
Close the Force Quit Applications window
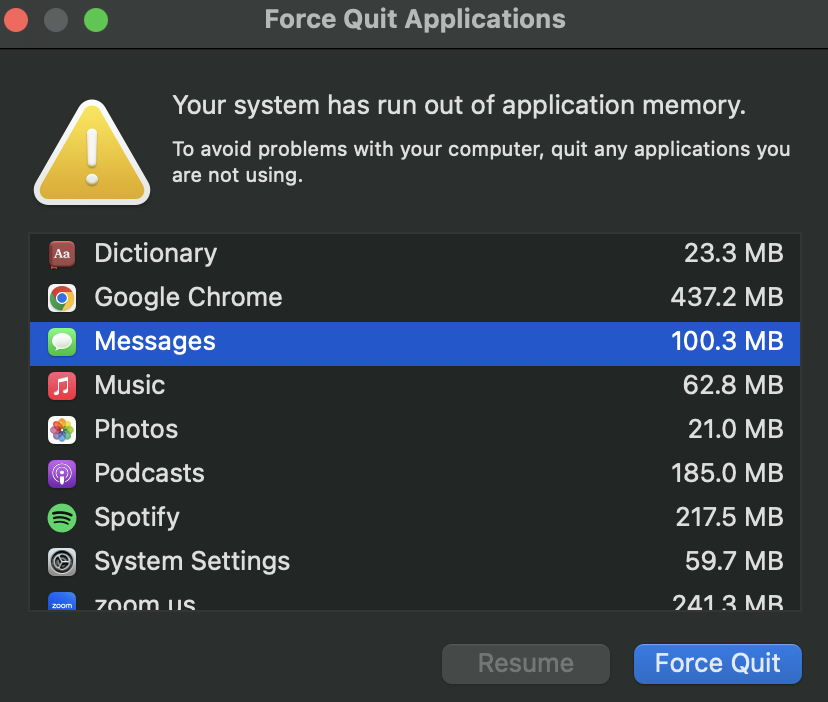click(x=17, y=19)
